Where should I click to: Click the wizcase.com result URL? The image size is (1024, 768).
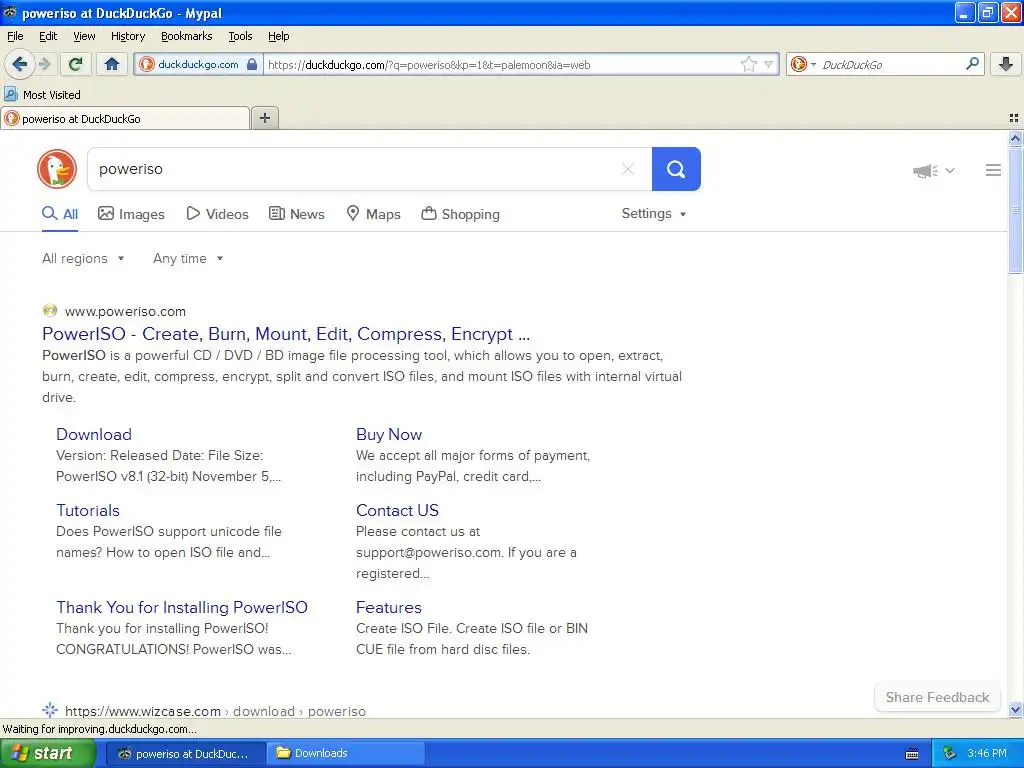(215, 711)
